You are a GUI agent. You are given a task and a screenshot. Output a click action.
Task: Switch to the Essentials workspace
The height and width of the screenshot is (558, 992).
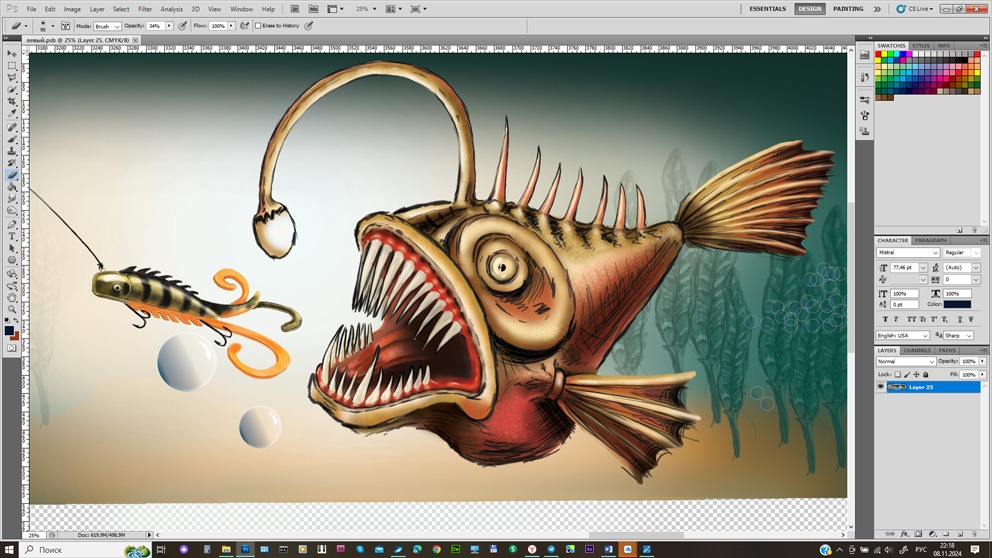click(767, 9)
